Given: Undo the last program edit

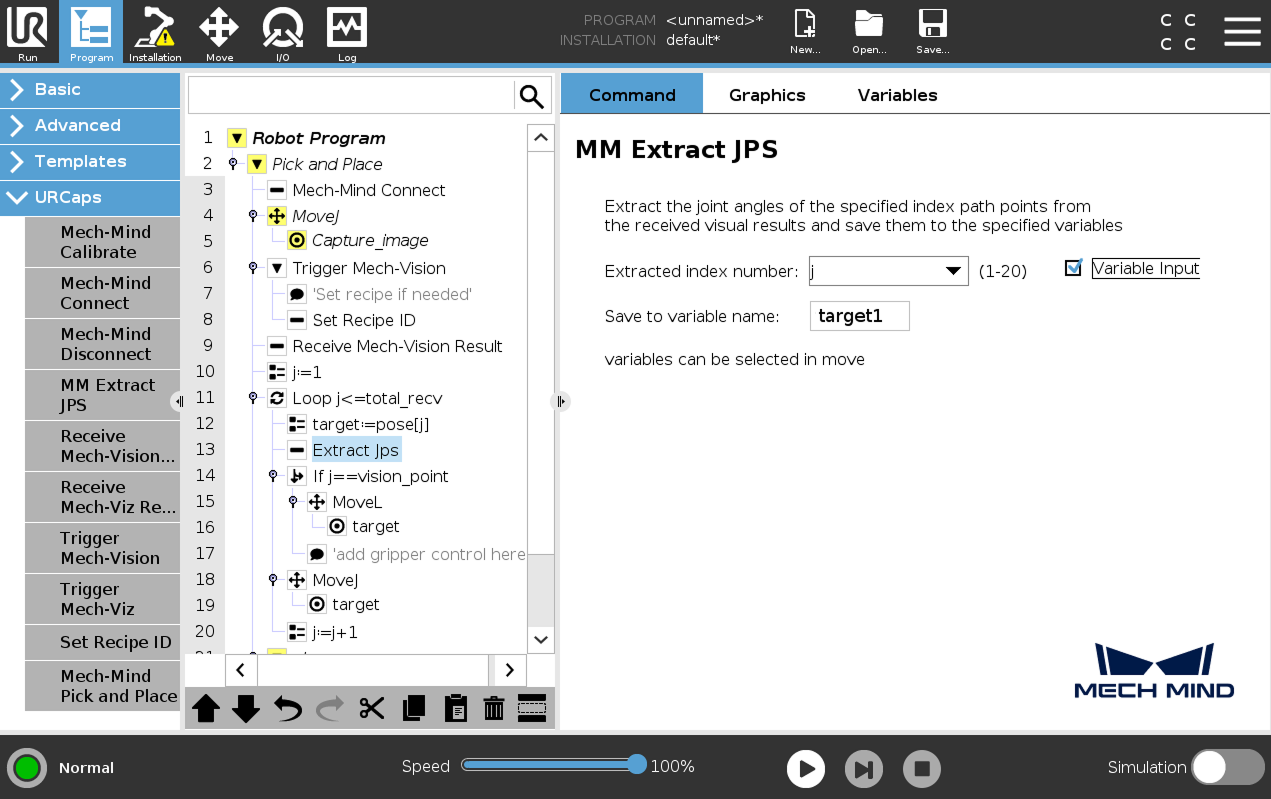Looking at the screenshot, I should click(x=288, y=708).
